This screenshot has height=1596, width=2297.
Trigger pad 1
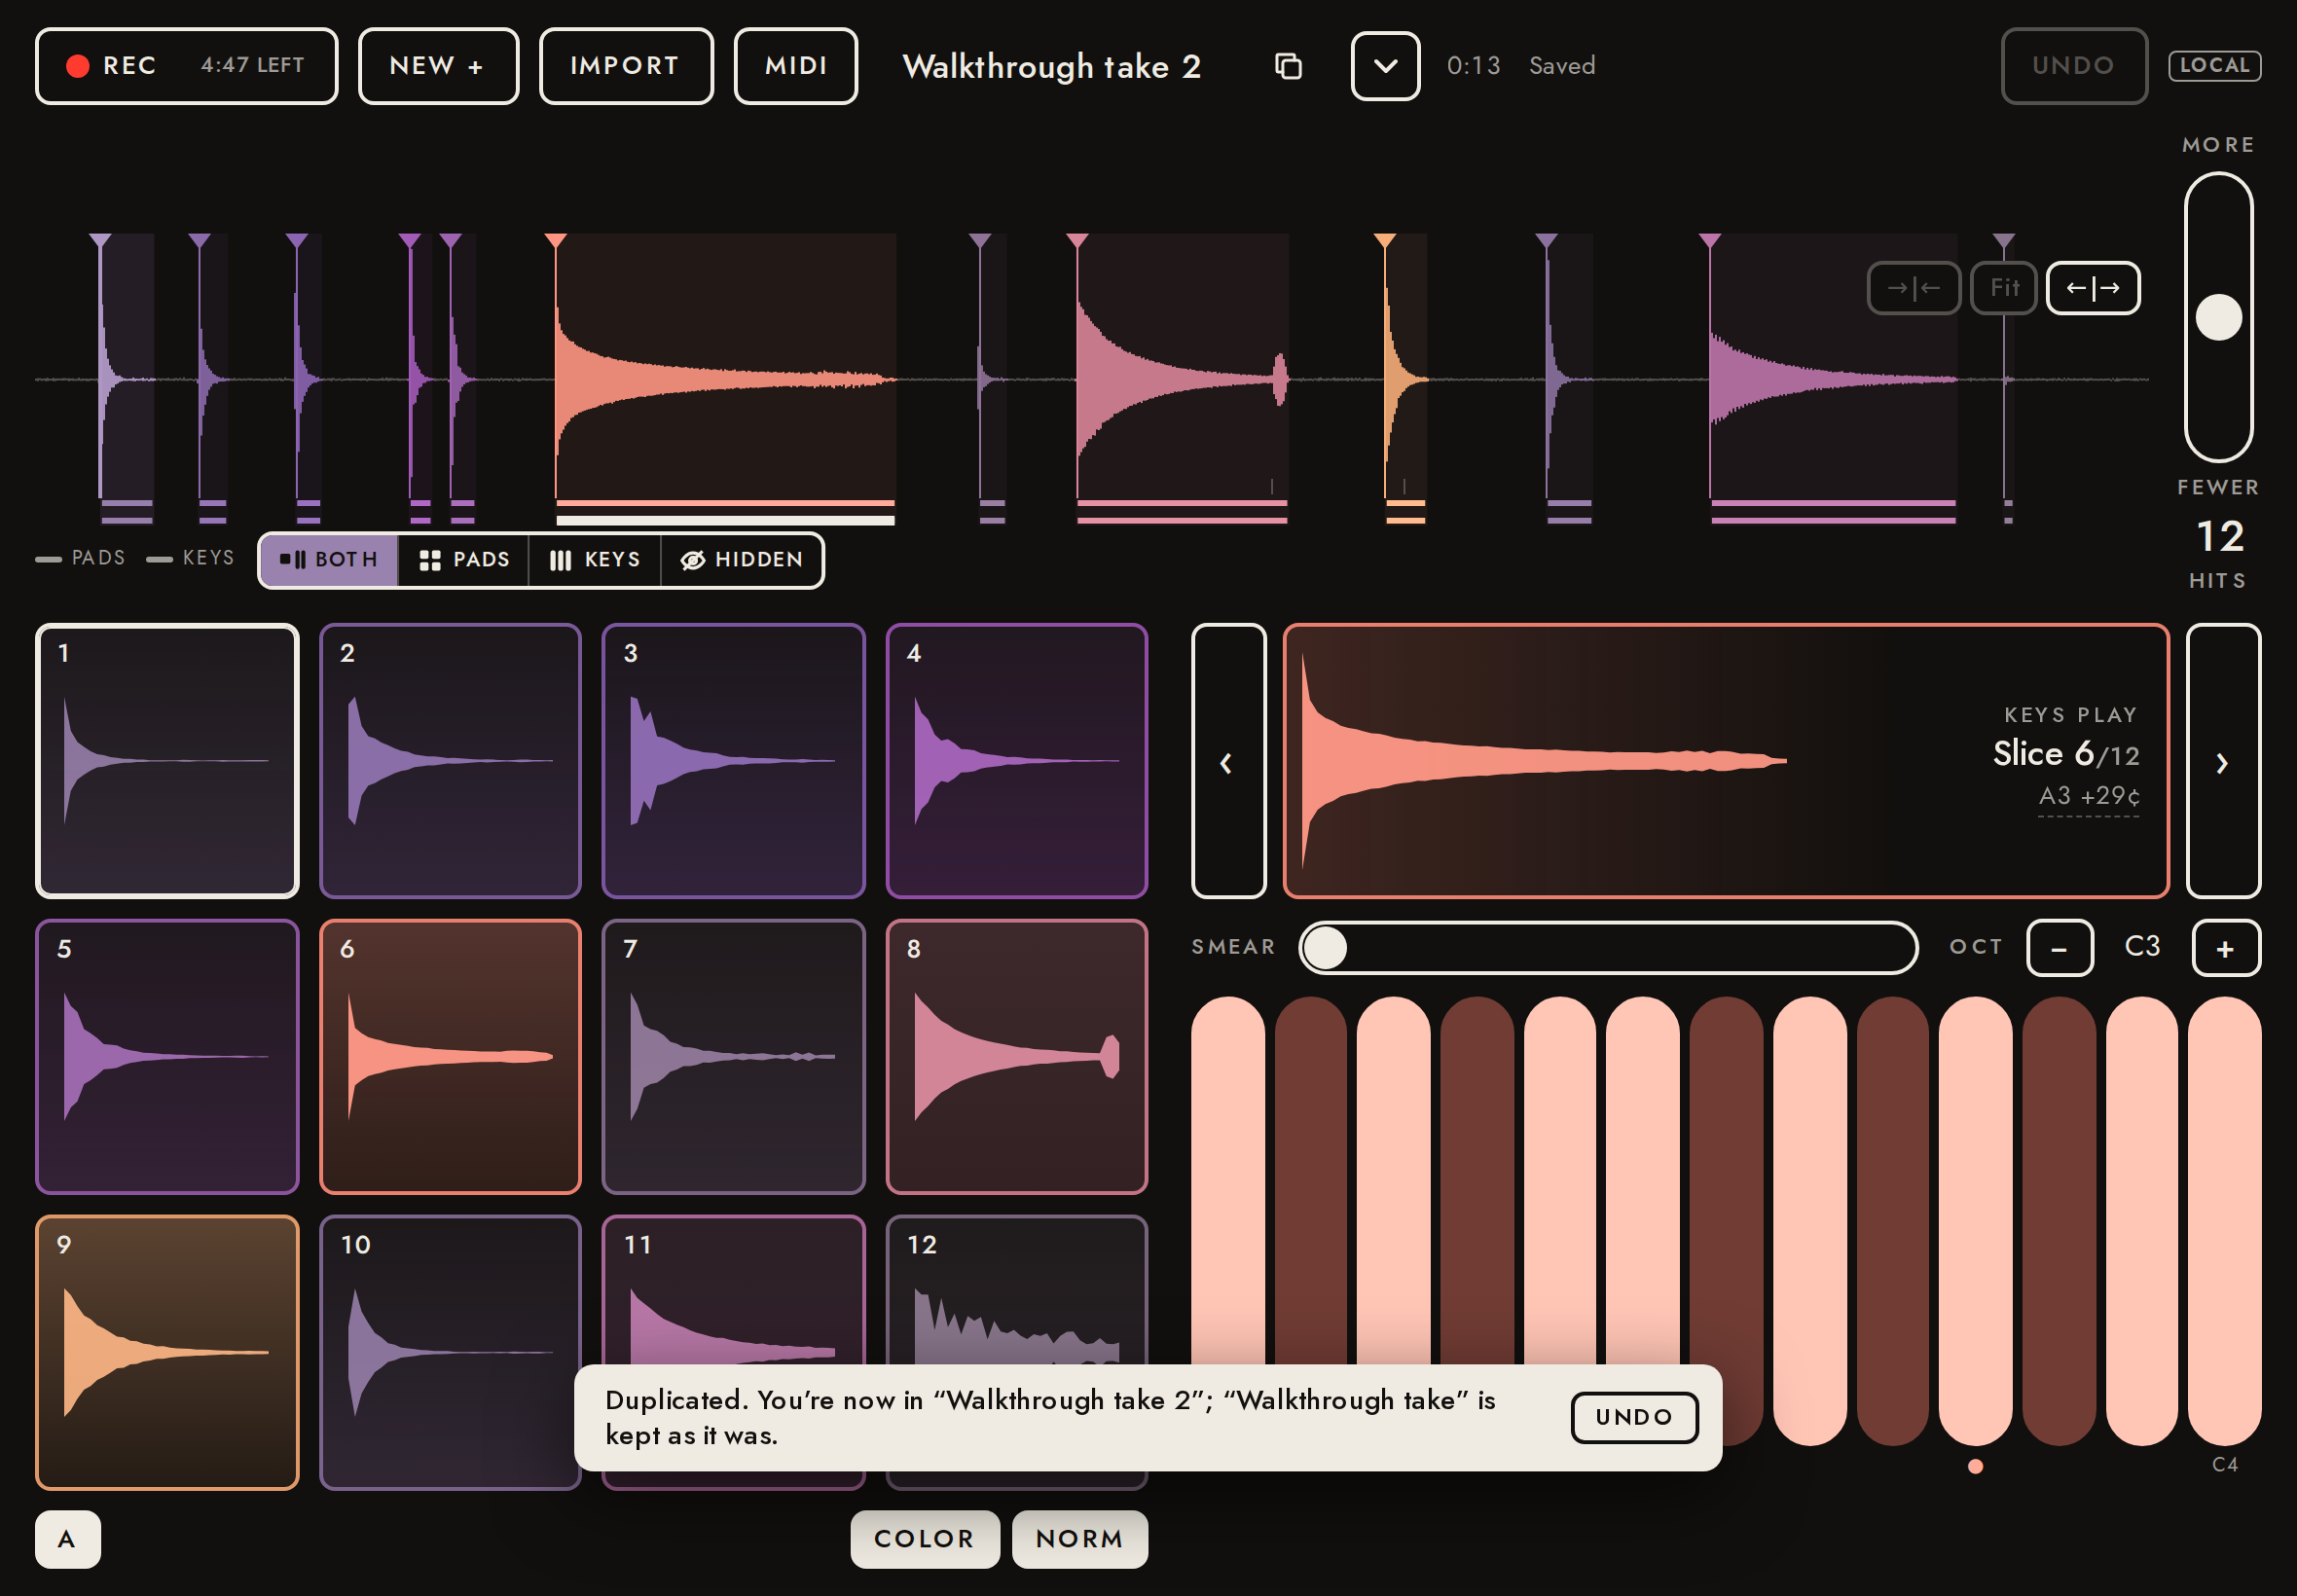[167, 761]
